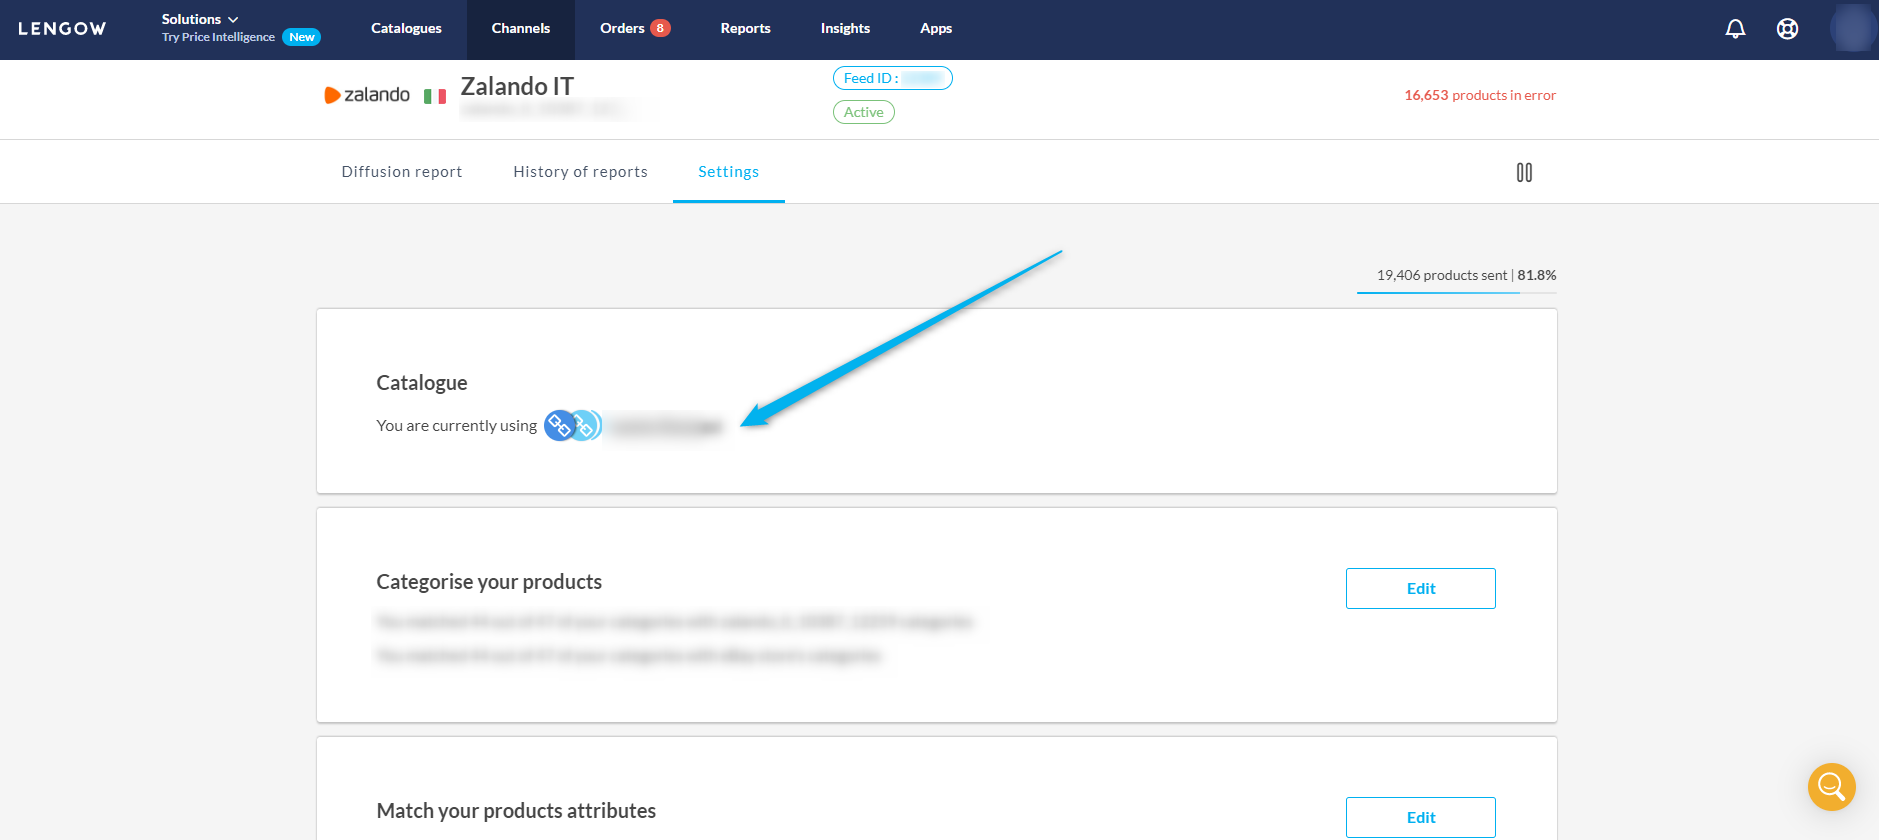Click the linked catalogue chain icon
1879x840 pixels.
coord(561,426)
